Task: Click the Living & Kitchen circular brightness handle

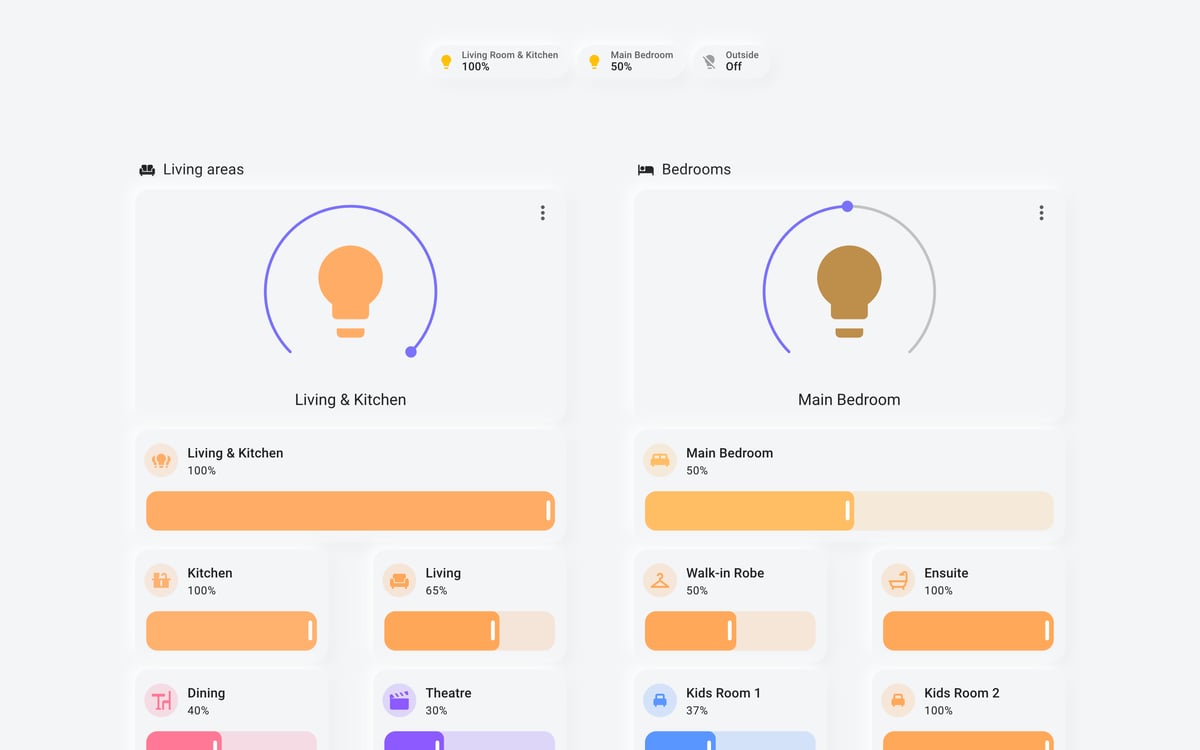Action: coord(411,352)
